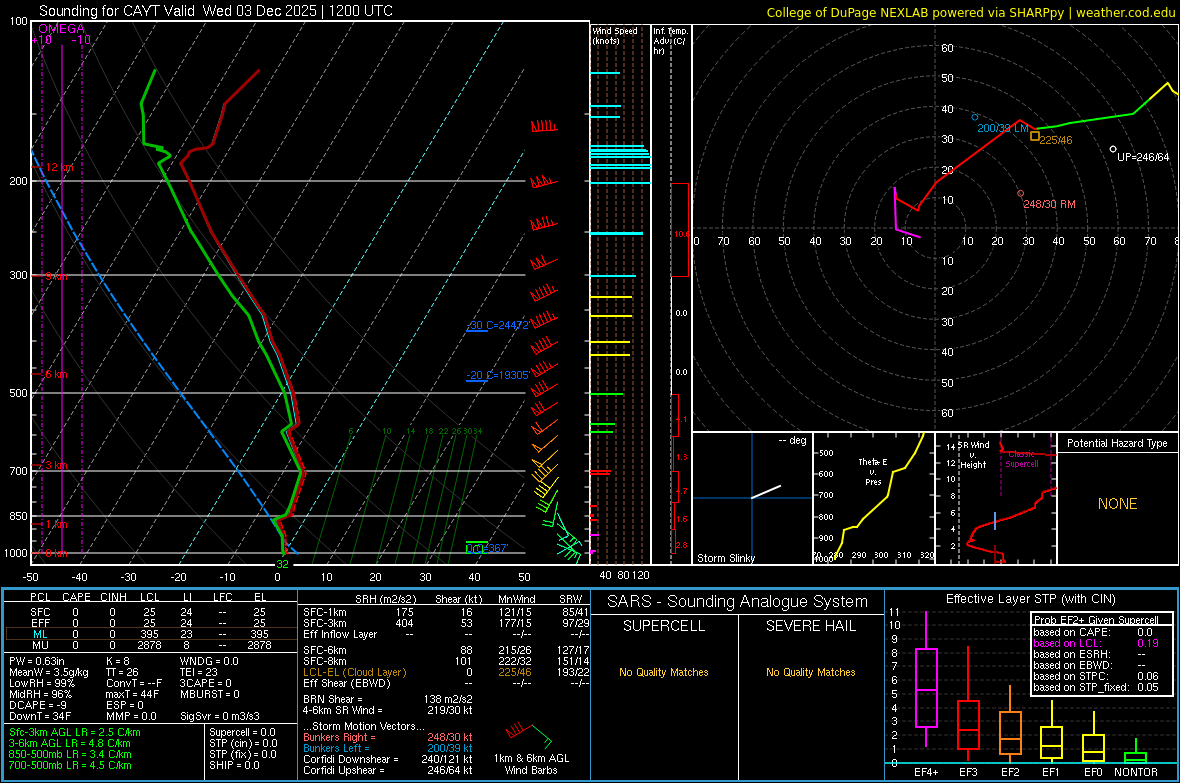The image size is (1180, 783).
Task: Click the SARS - Sounding Analogue System header
Action: pos(737,602)
